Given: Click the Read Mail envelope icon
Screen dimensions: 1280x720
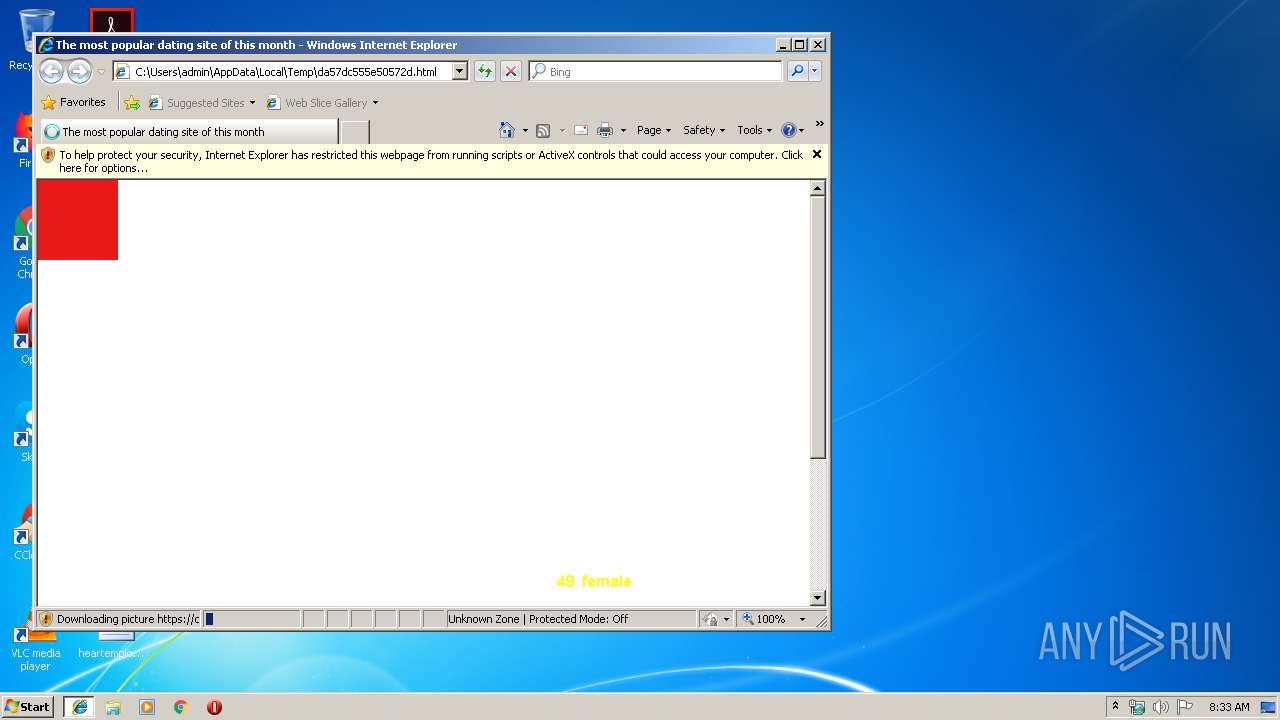Looking at the screenshot, I should pyautogui.click(x=580, y=130).
